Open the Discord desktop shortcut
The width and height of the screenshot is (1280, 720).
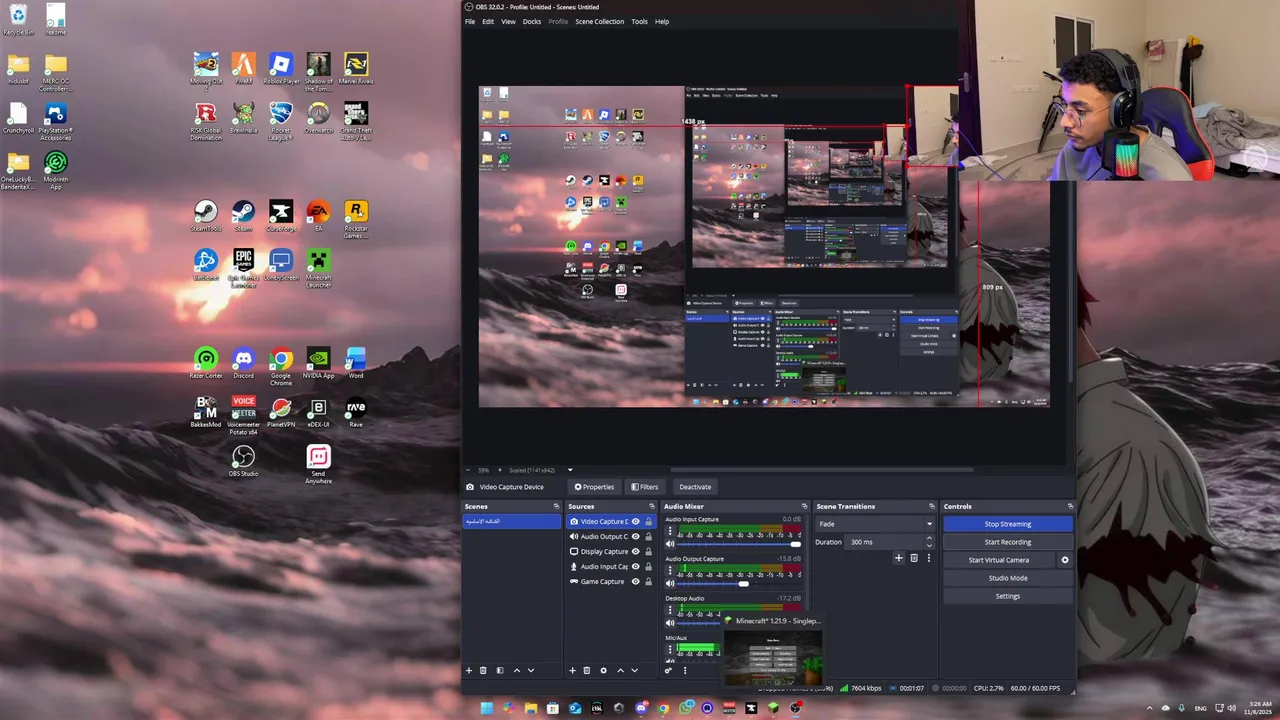243,362
